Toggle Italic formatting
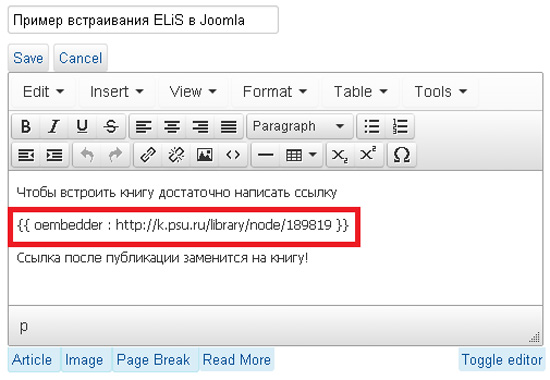Screen dimensions: 550x380 pyautogui.click(x=54, y=126)
